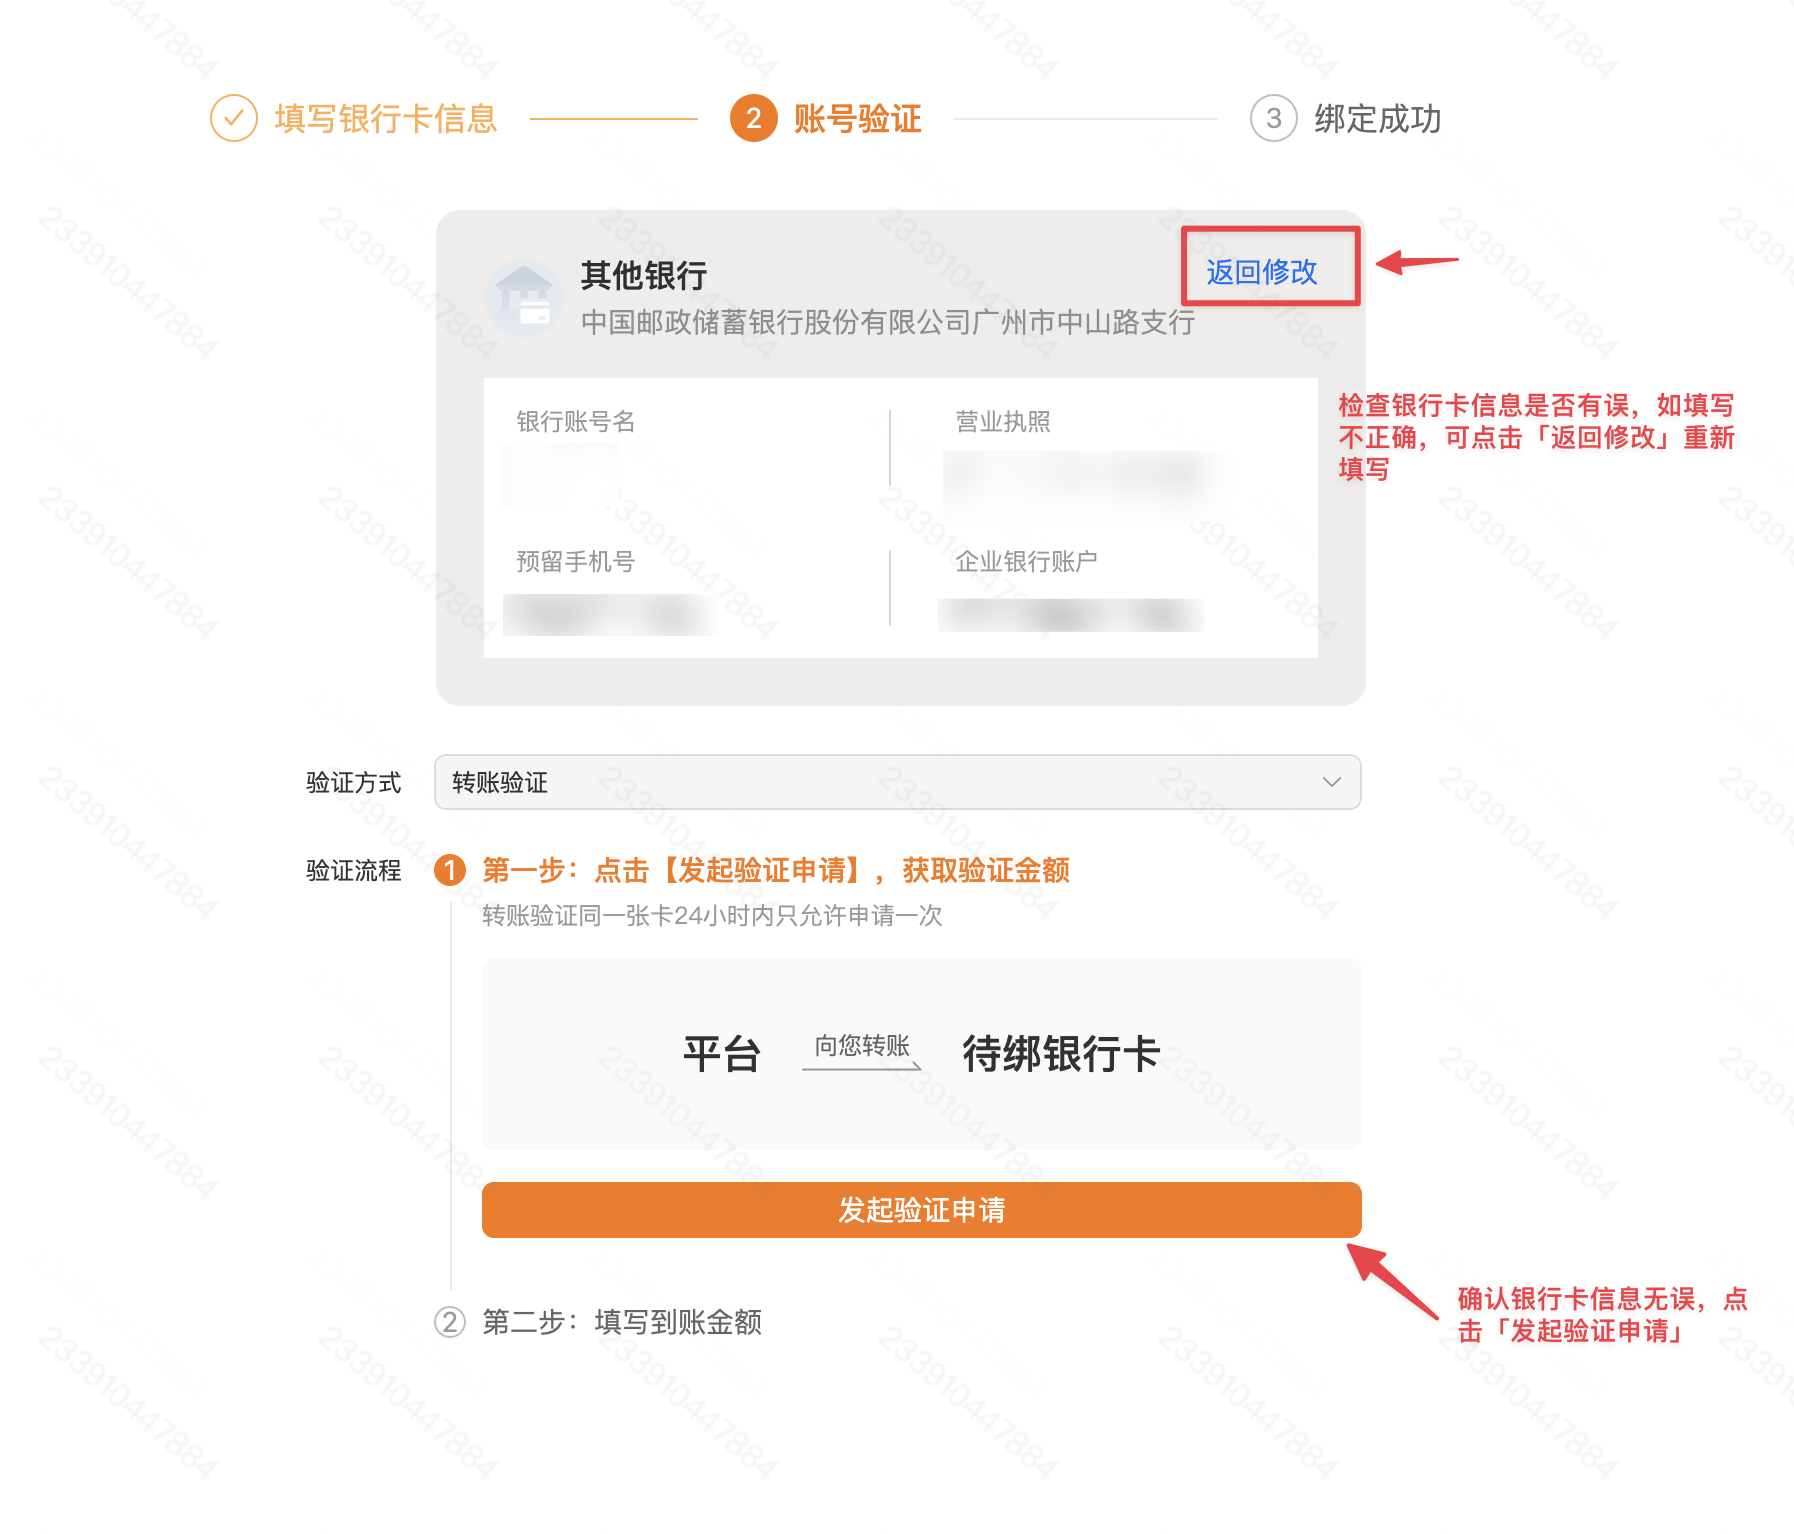Click the numbered circle ① in 验证流程
The image size is (1794, 1534).
pyautogui.click(x=452, y=870)
